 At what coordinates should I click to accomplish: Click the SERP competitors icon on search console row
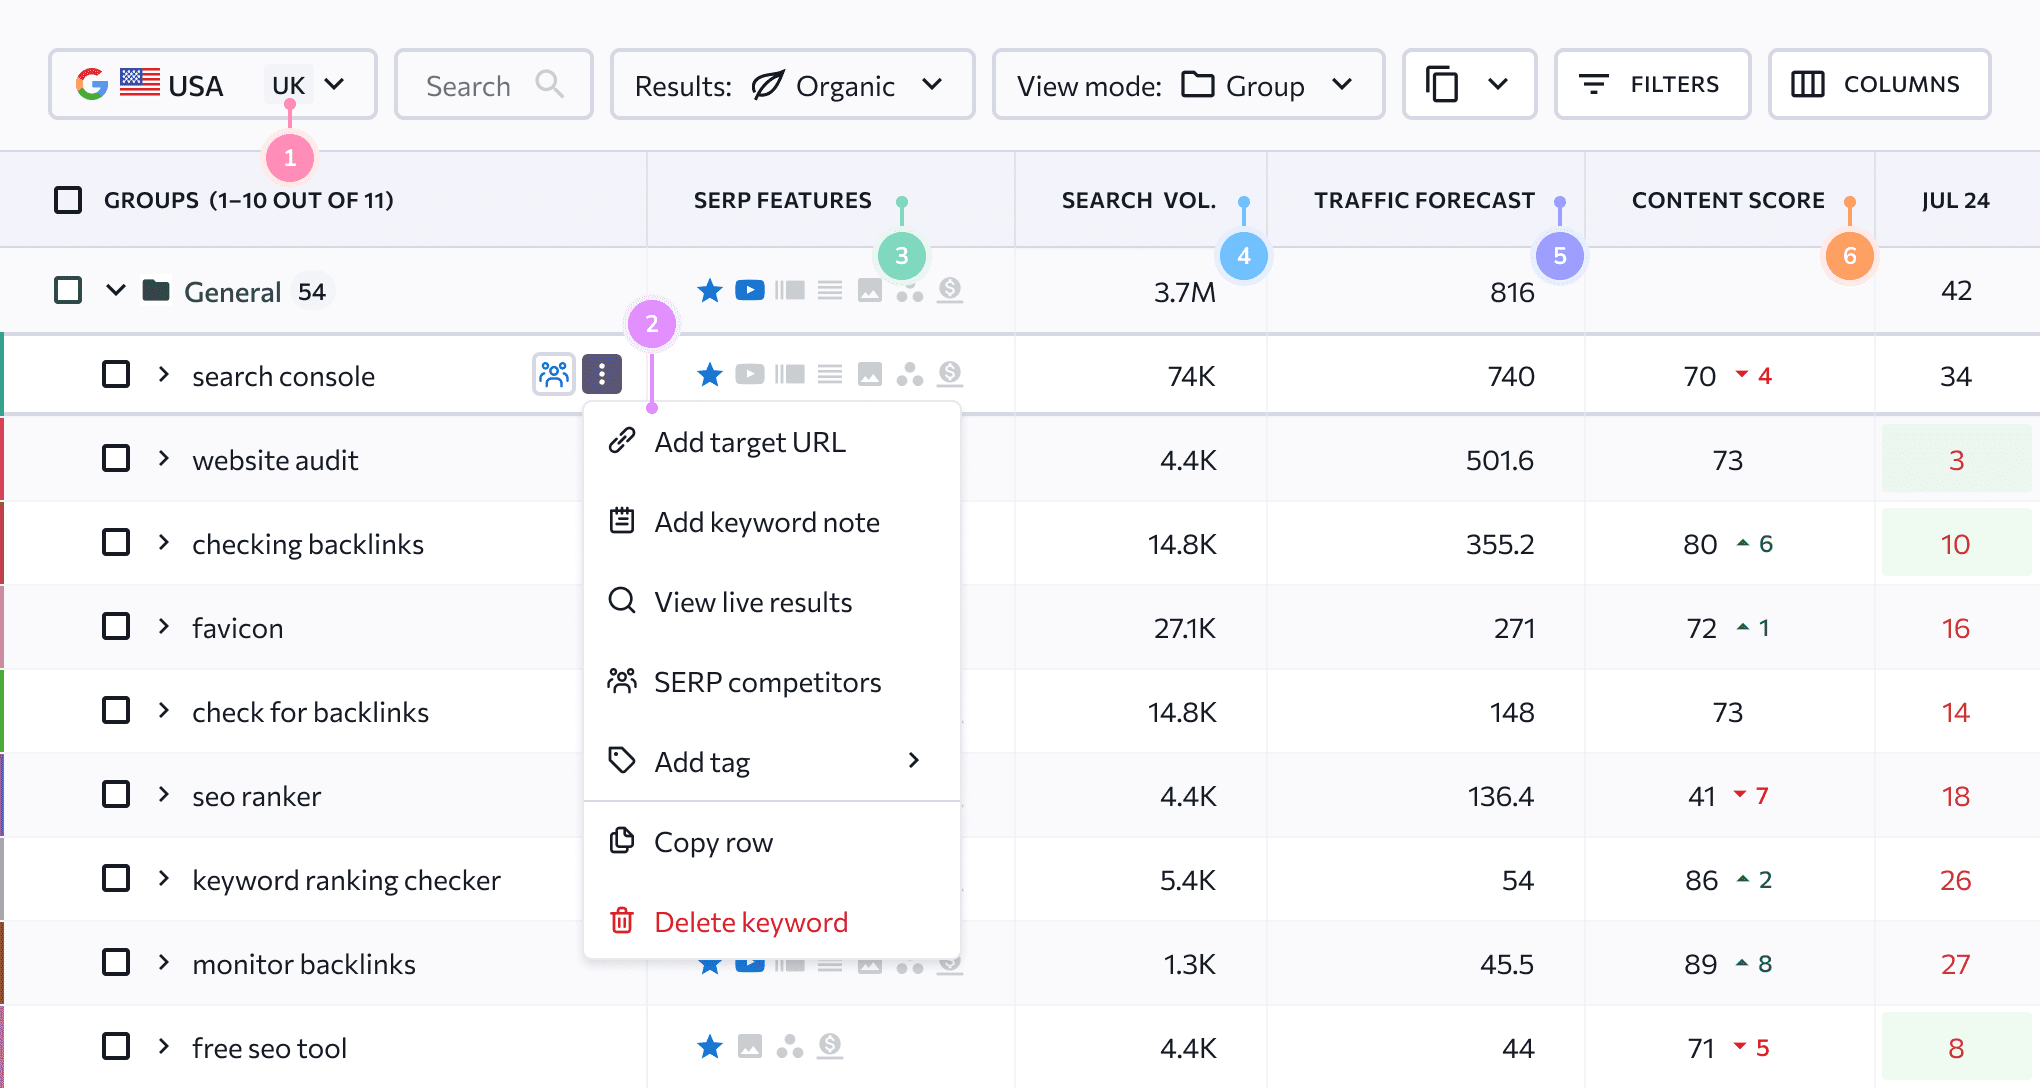(x=553, y=375)
